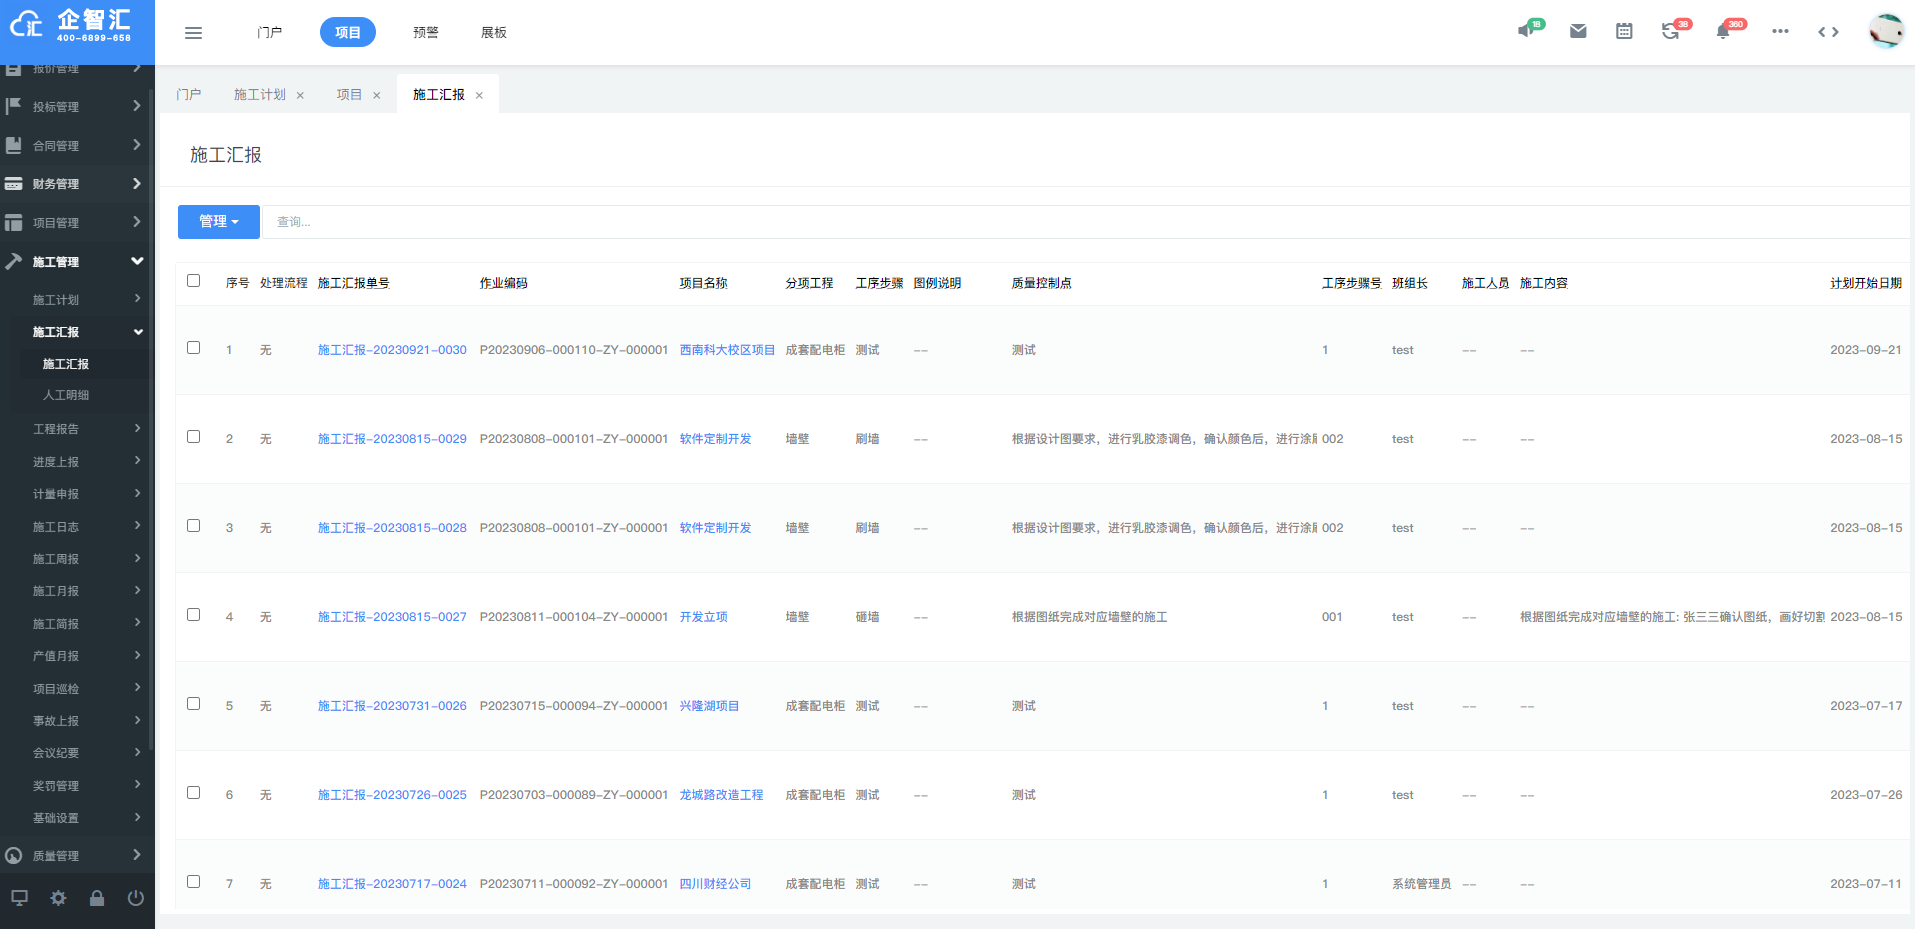The image size is (1915, 929).
Task: Open the announcements megaphone icon
Action: click(x=1526, y=31)
